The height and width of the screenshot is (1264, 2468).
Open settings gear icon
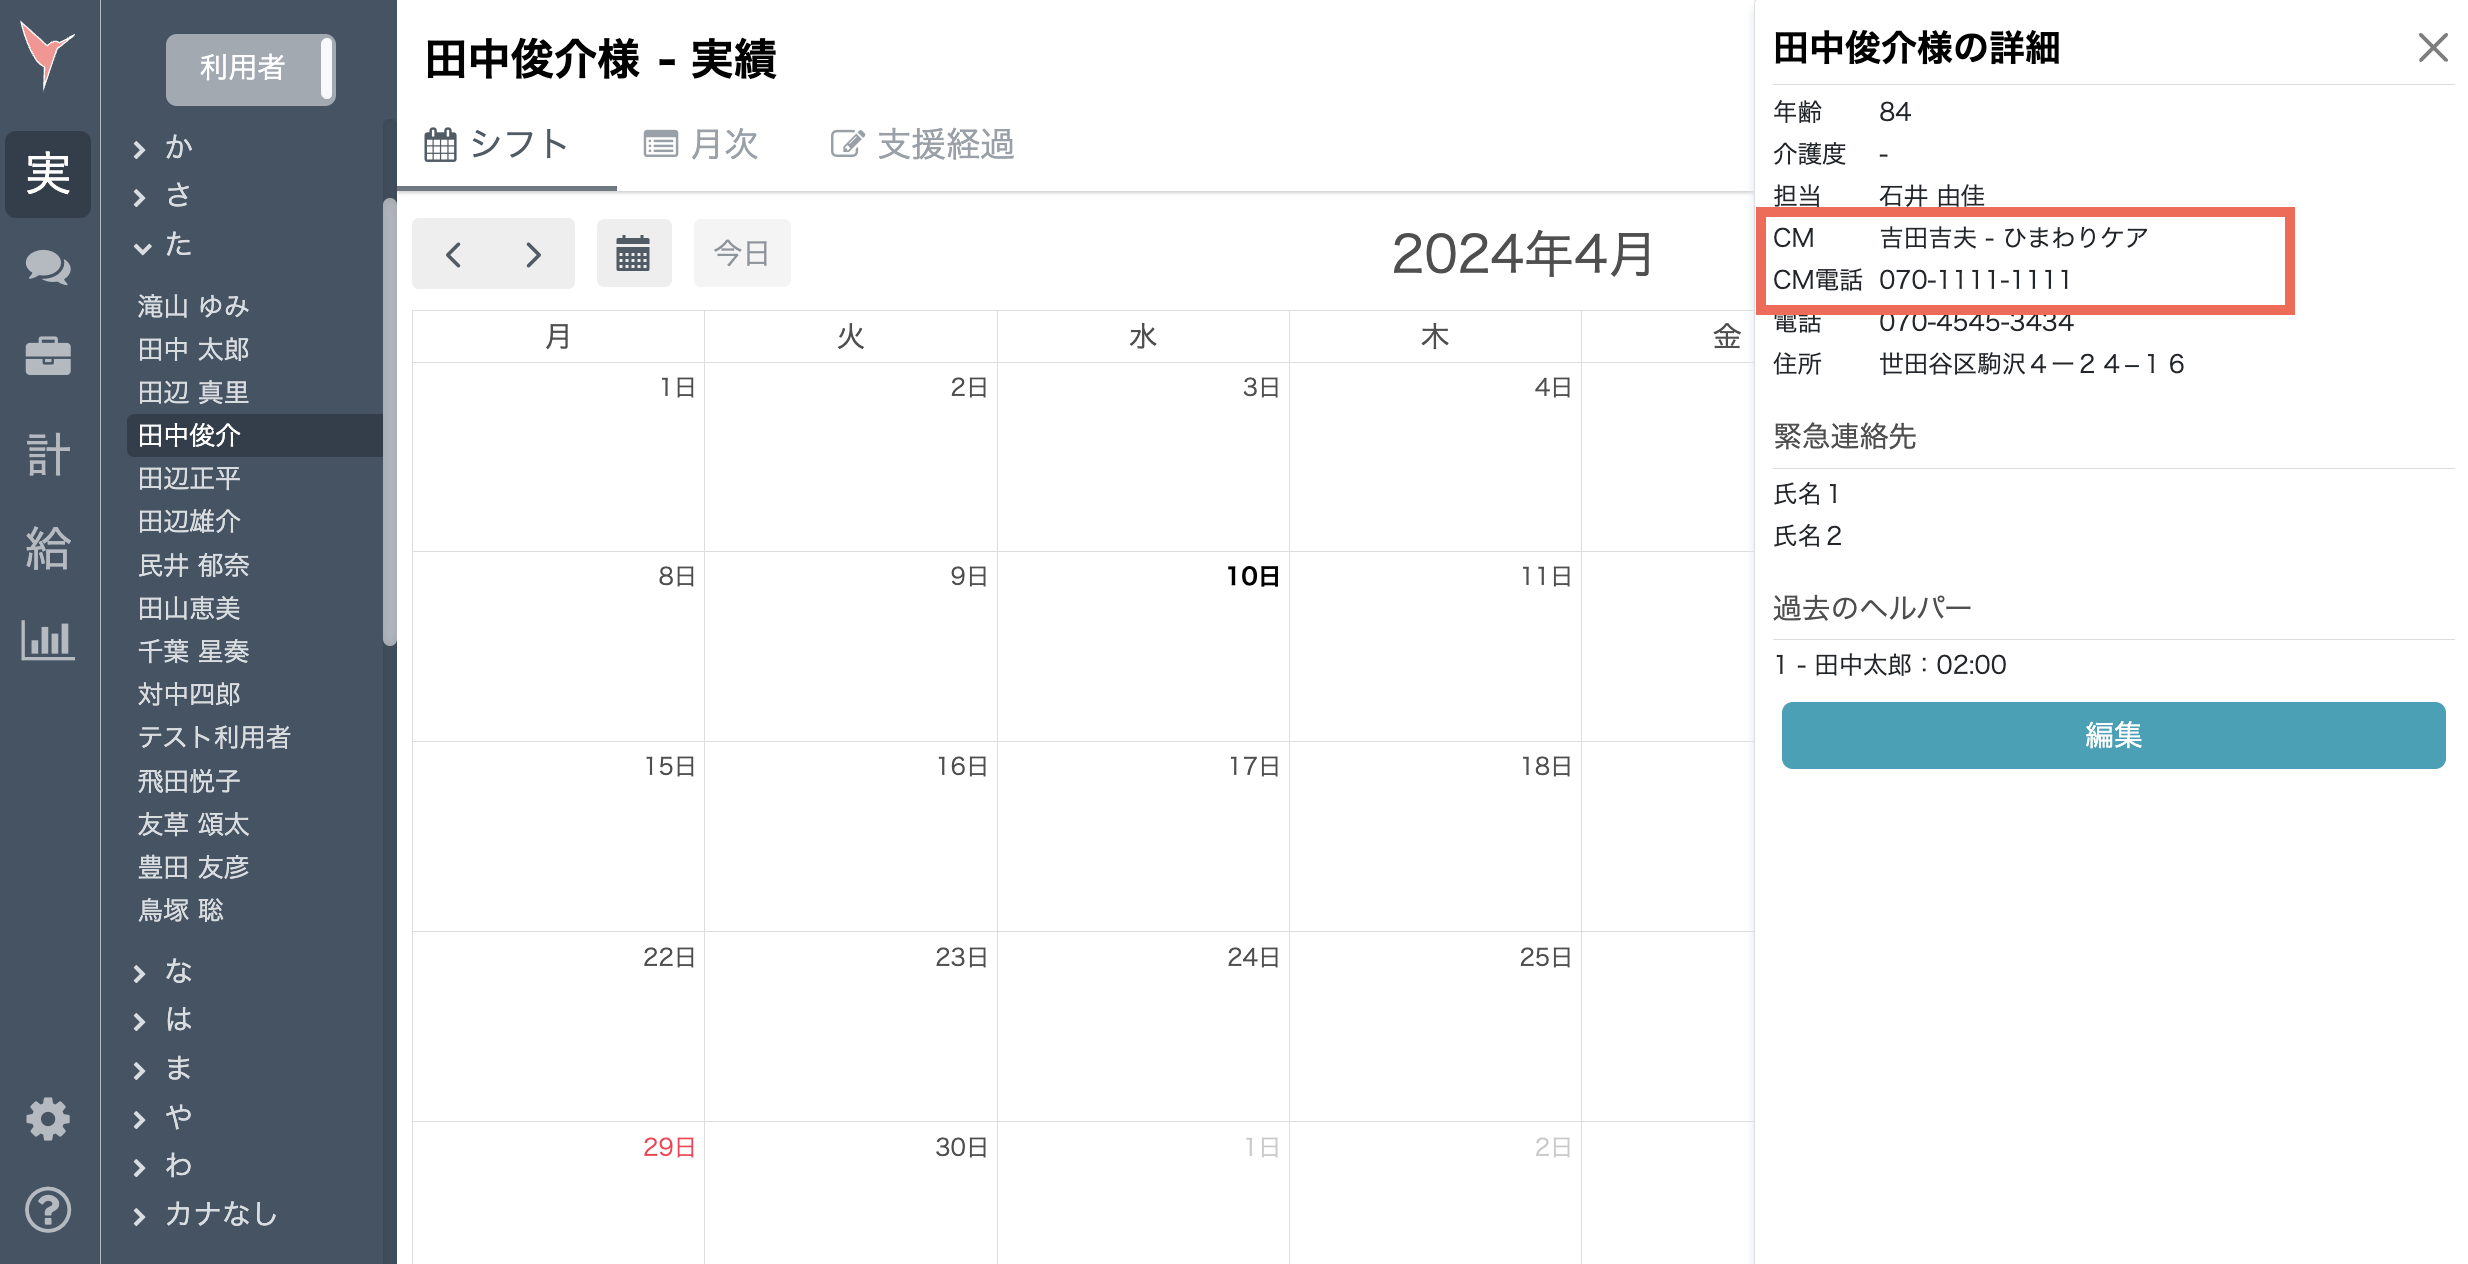coord(47,1119)
